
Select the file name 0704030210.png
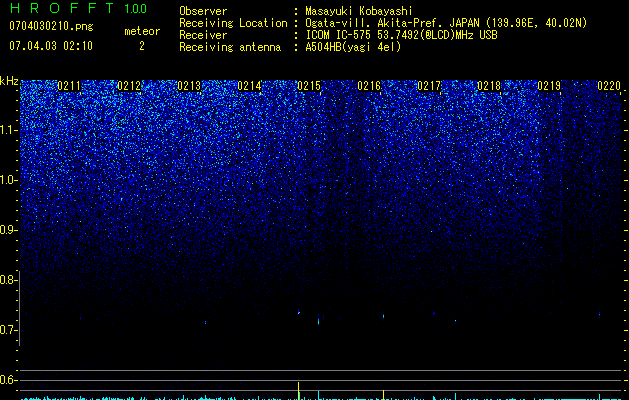[51, 26]
